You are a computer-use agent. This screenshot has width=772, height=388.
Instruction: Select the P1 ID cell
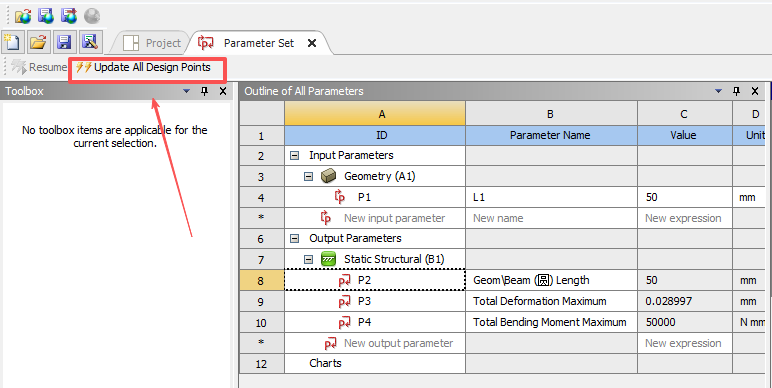pyautogui.click(x=375, y=197)
